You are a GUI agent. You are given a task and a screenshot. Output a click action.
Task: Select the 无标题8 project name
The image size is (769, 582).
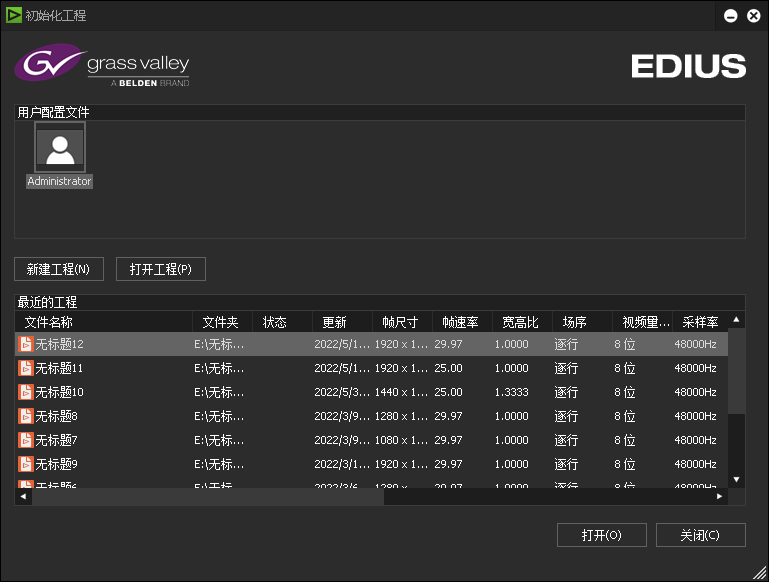(x=56, y=416)
